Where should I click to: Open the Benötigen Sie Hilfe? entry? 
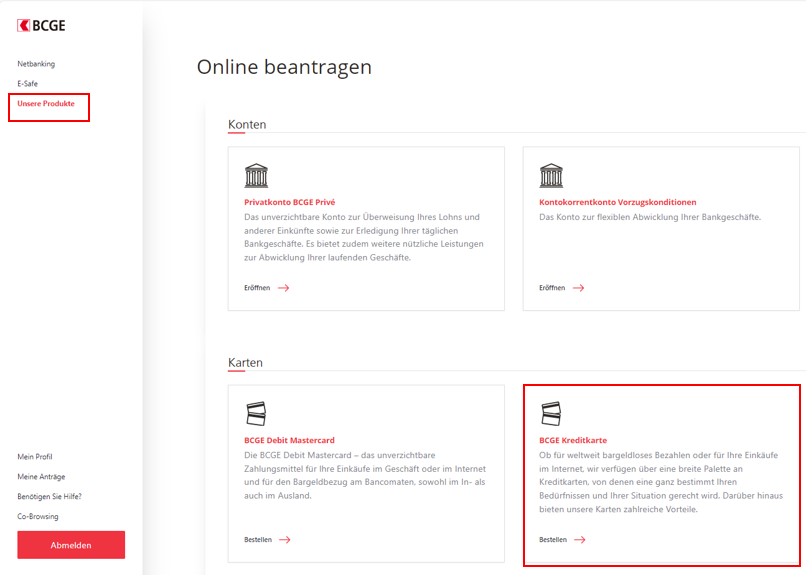[50, 496]
